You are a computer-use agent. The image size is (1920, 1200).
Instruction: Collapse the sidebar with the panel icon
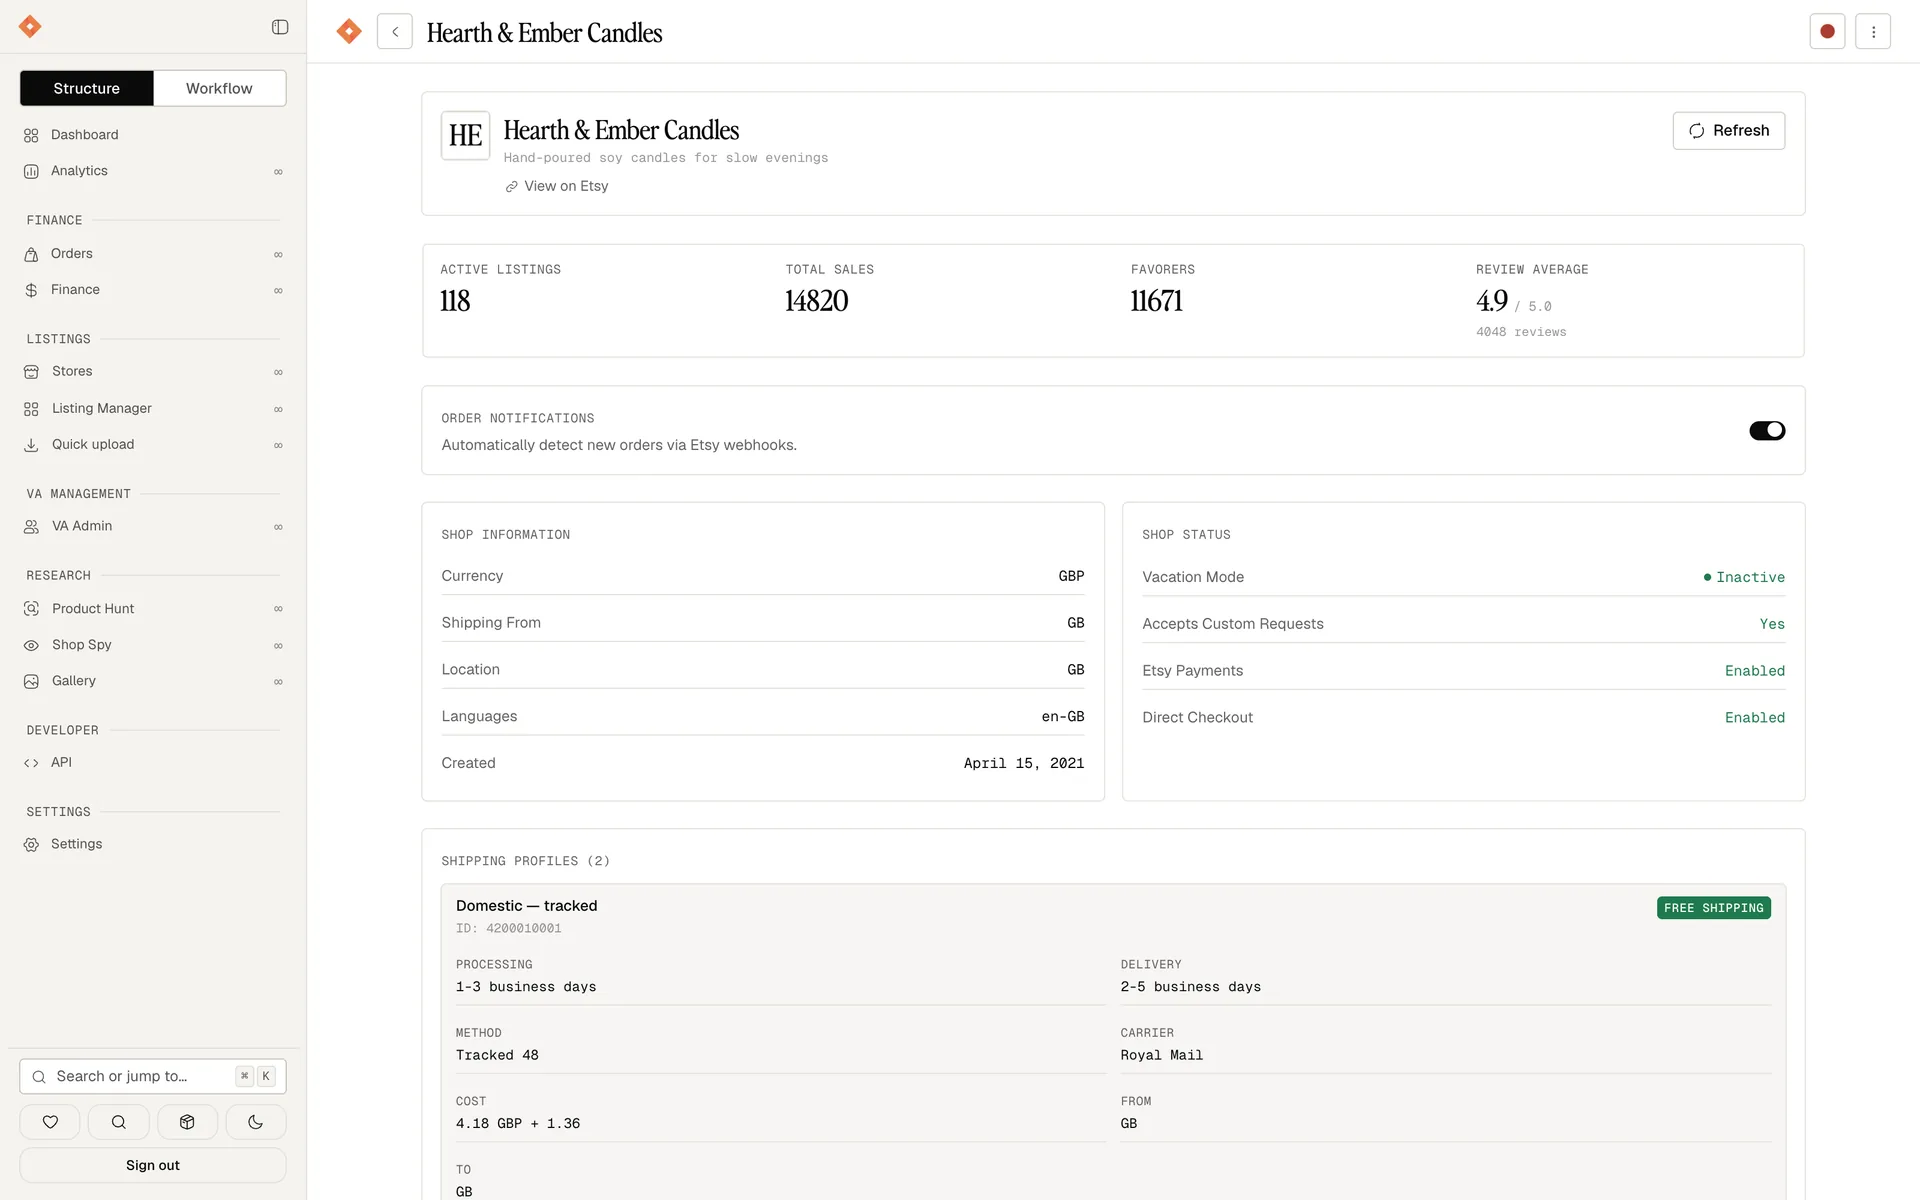coord(280,27)
